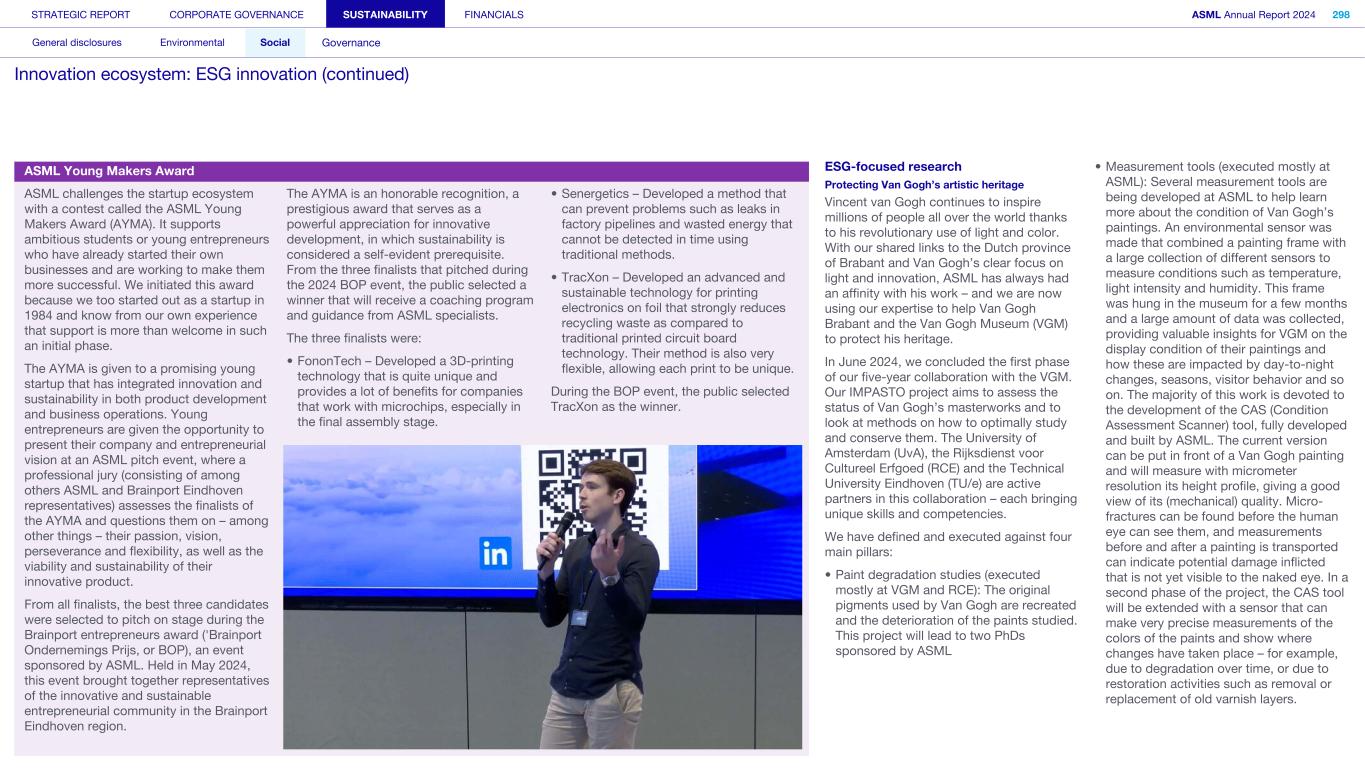
Task: Switch to the Corporate Governance tab
Action: click(x=237, y=14)
